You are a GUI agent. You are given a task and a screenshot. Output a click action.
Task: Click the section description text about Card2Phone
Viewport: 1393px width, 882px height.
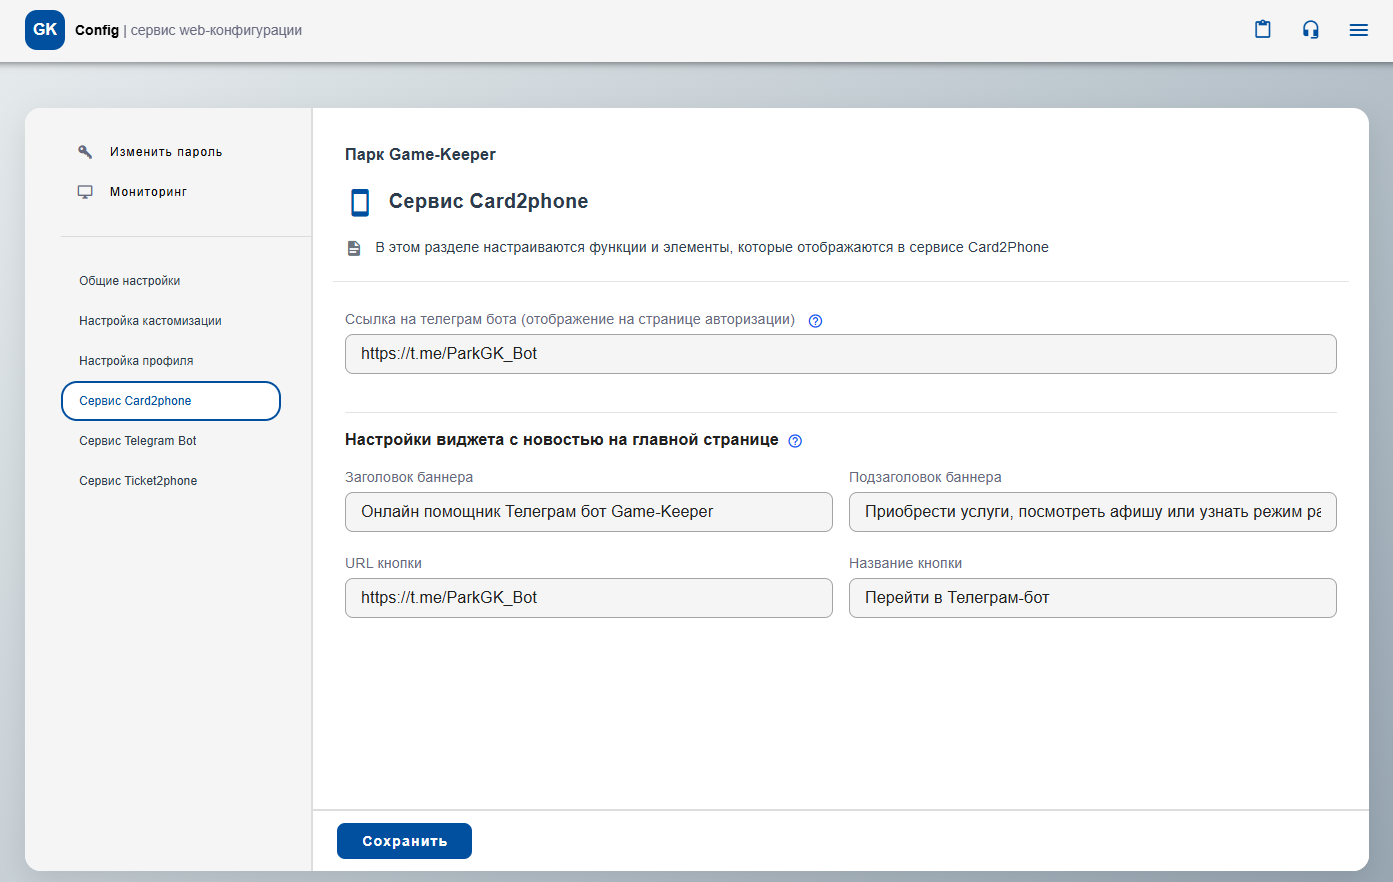[x=712, y=247]
